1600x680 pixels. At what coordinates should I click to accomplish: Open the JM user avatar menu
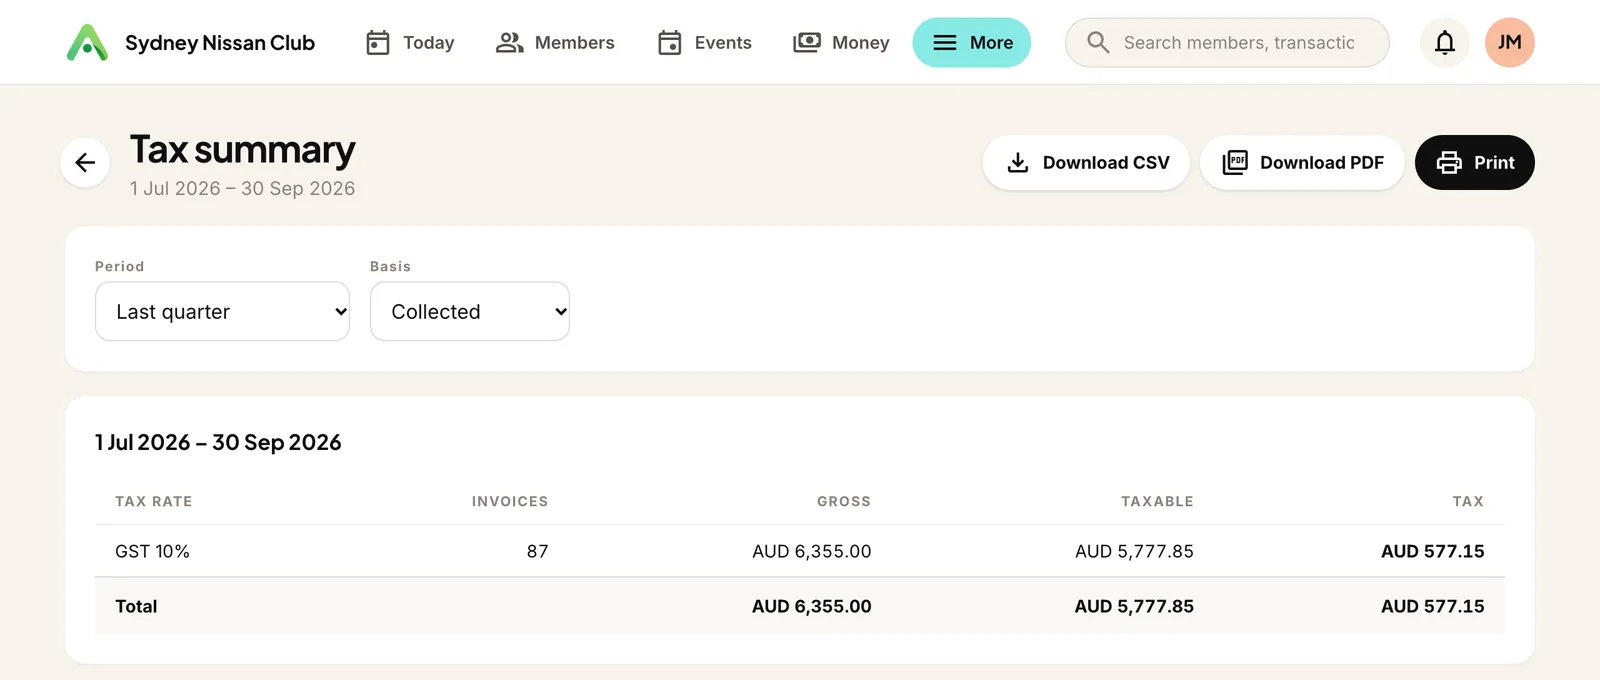tap(1510, 43)
